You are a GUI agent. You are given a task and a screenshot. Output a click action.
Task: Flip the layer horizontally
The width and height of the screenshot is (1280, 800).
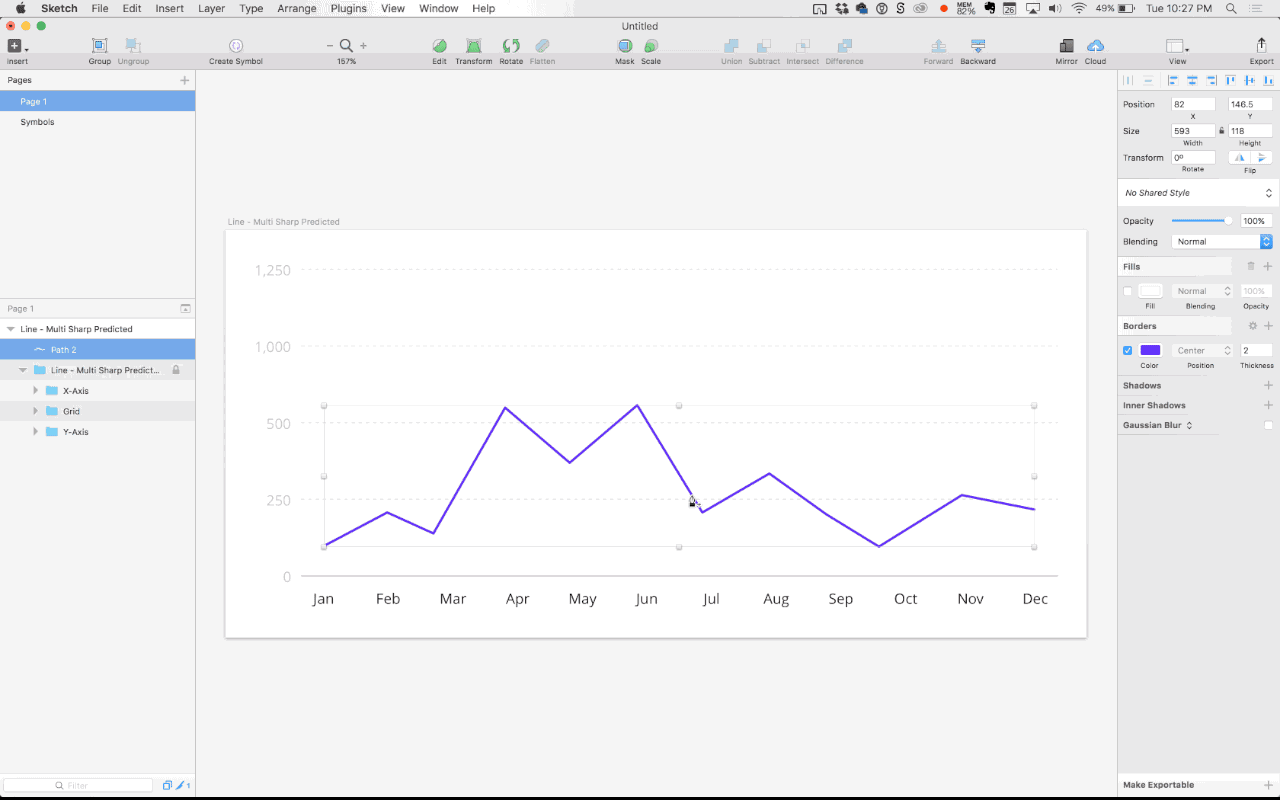click(x=1240, y=157)
